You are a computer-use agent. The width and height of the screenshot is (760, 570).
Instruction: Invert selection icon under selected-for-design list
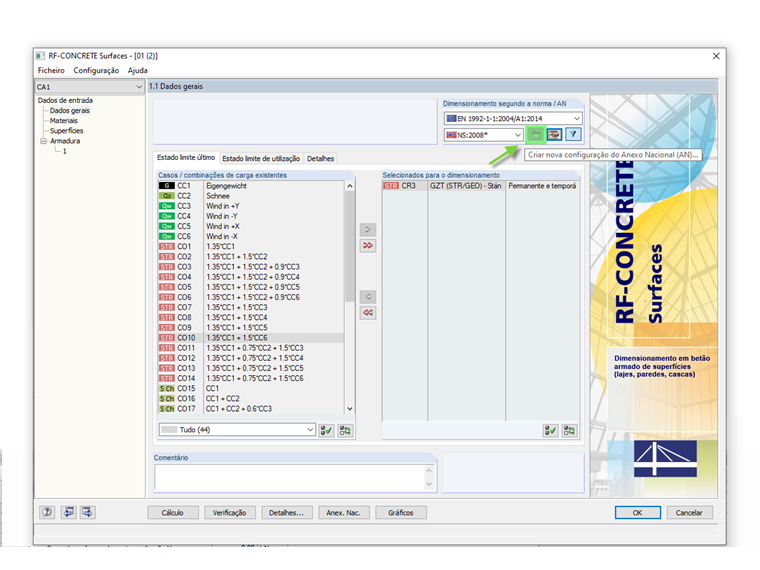(x=569, y=430)
